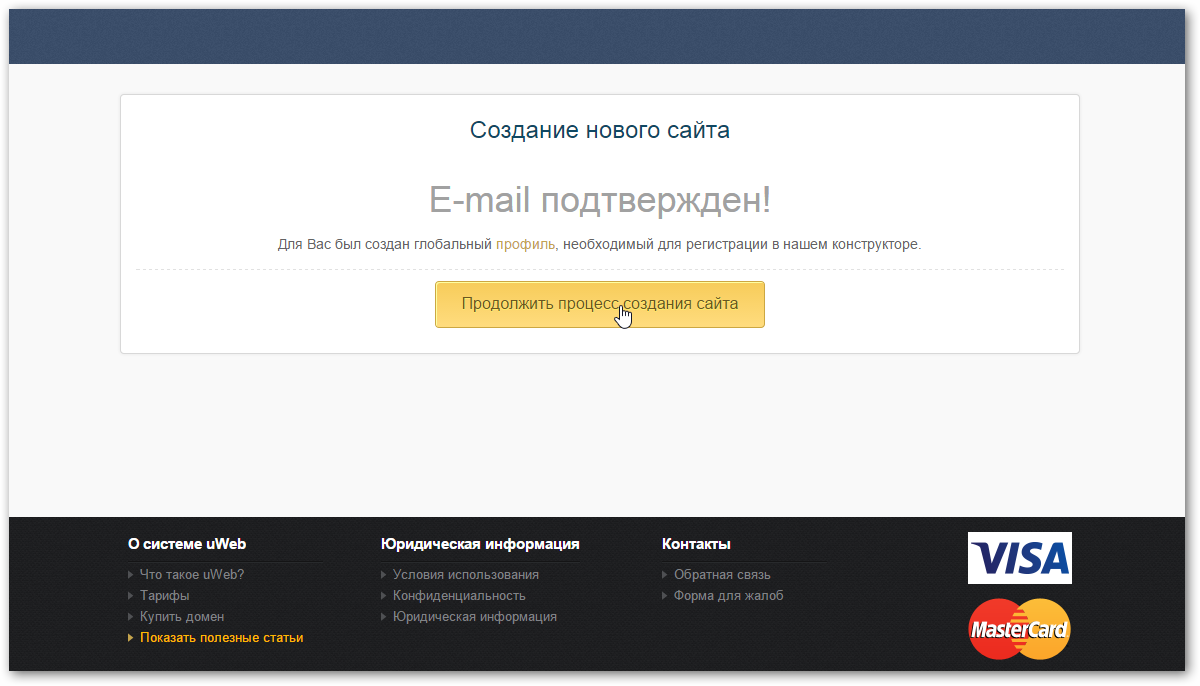Click the MasterCard payment logo

pos(1019,630)
